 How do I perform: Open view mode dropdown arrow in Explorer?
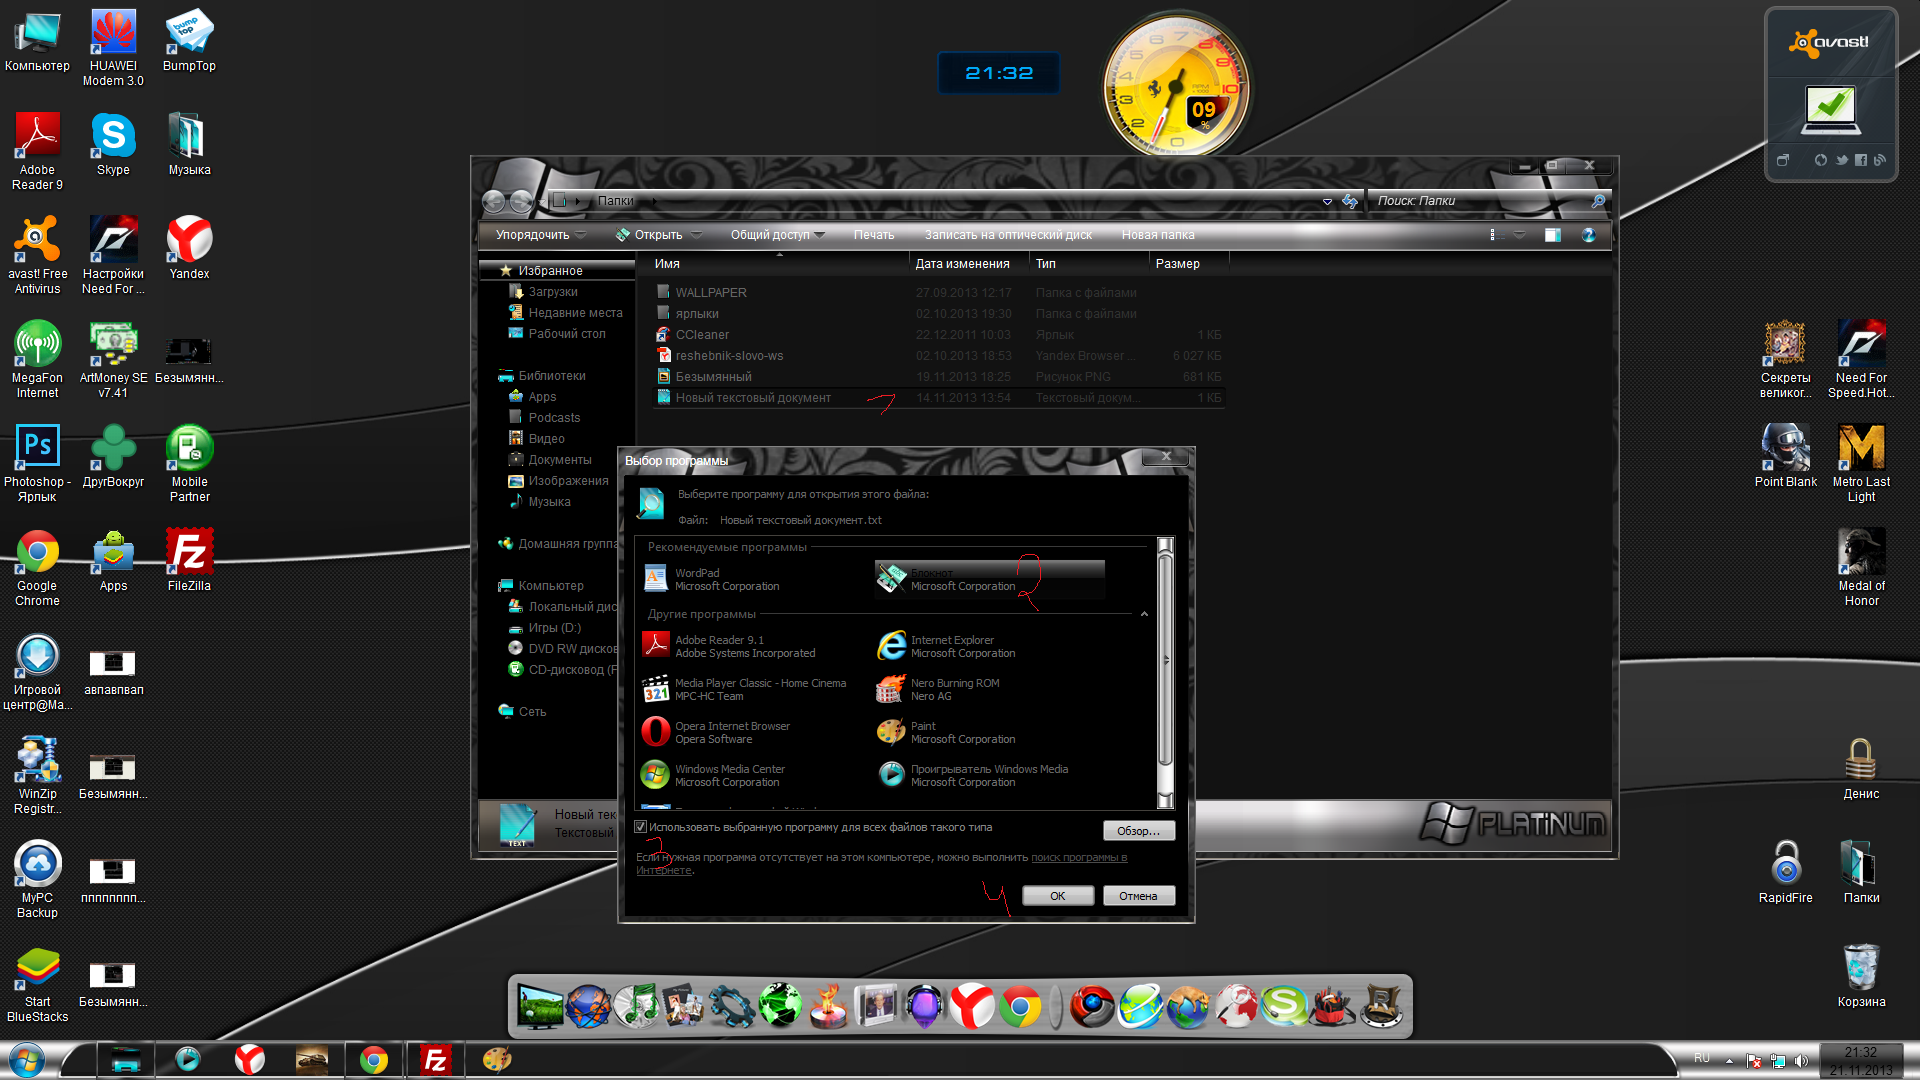point(1519,235)
